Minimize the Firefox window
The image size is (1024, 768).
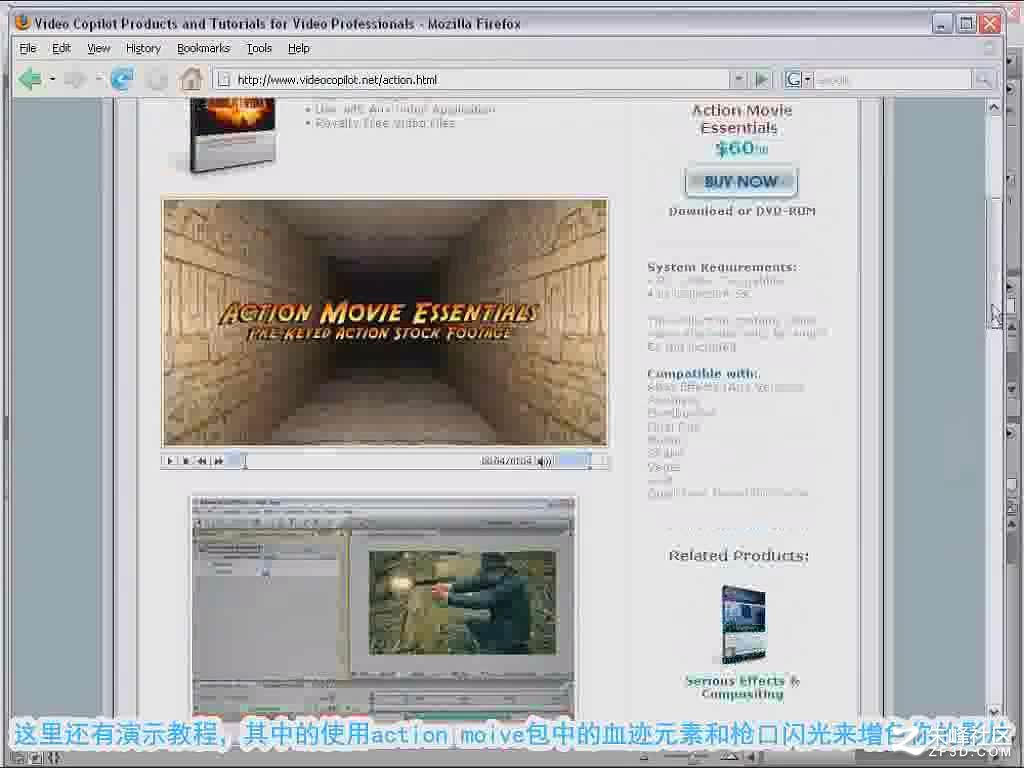(942, 24)
